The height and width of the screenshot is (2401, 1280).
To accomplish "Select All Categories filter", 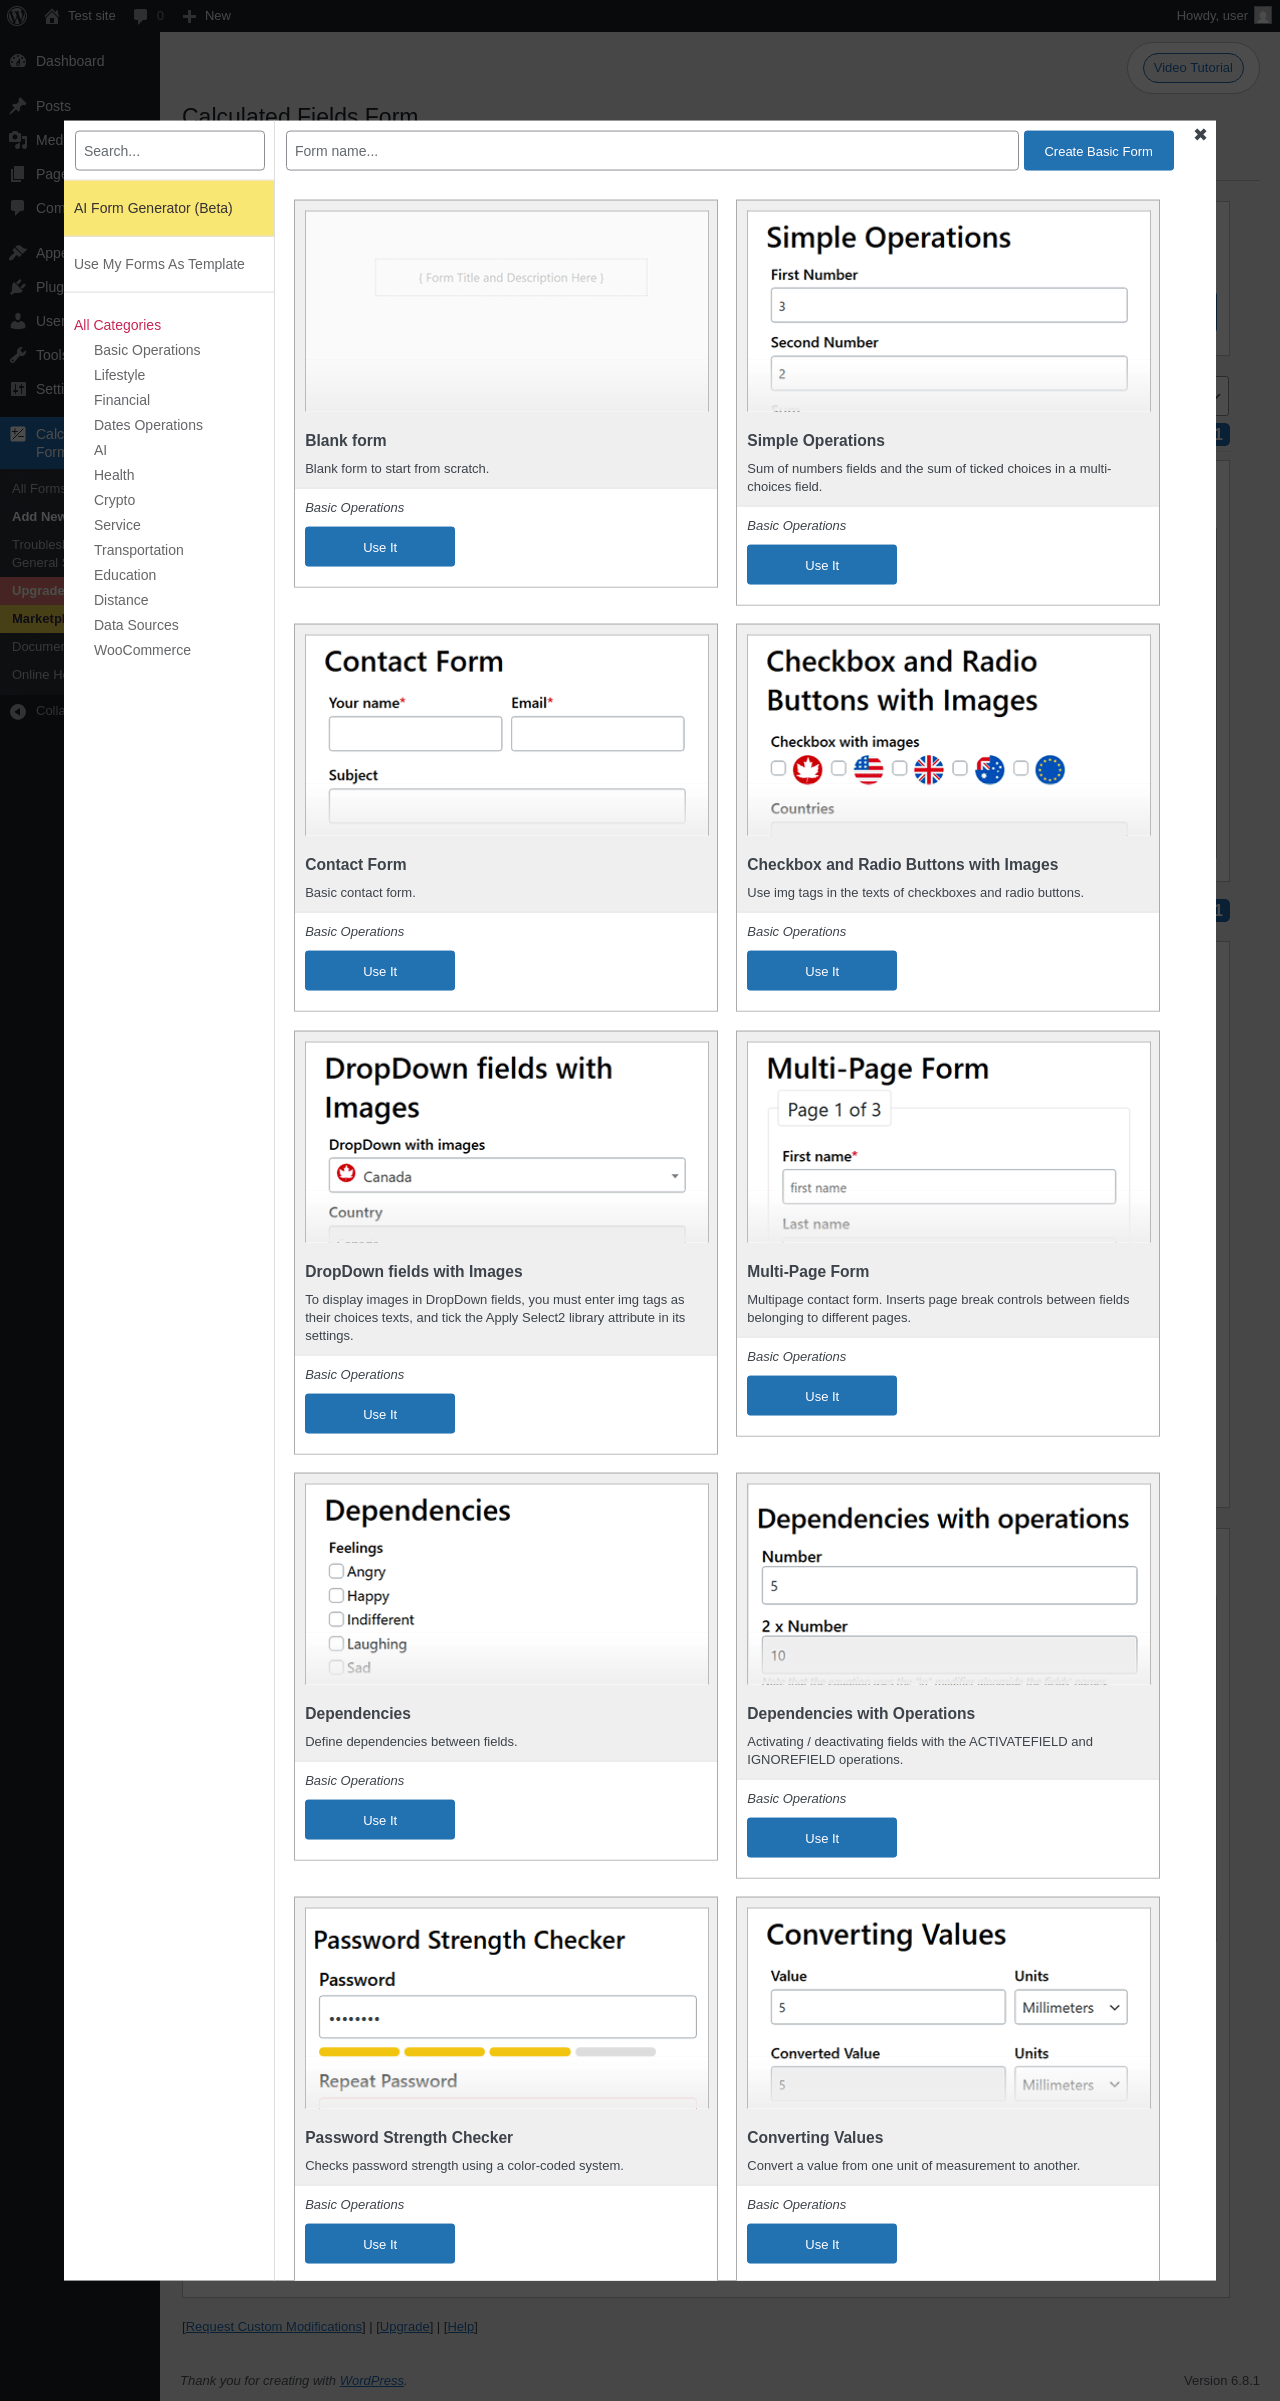I will [117, 325].
